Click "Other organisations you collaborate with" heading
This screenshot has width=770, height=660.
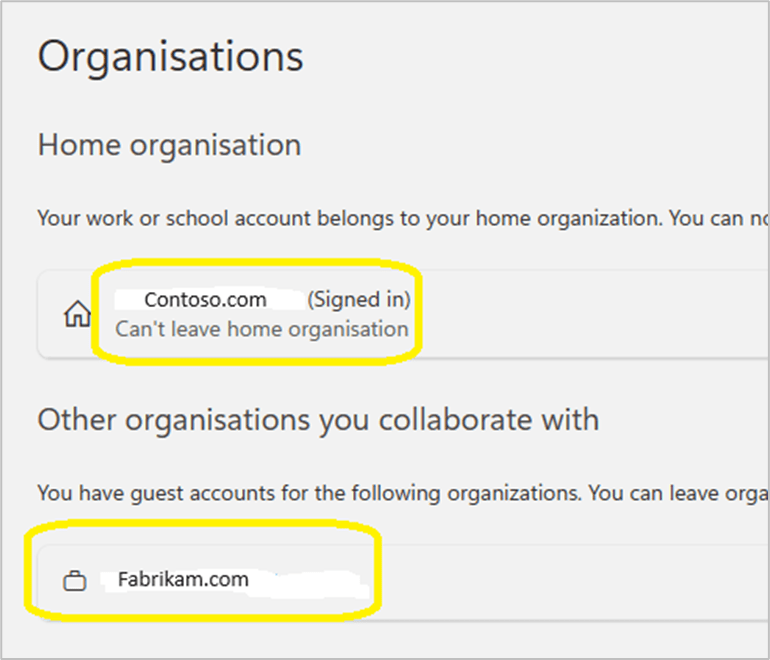pyautogui.click(x=318, y=419)
